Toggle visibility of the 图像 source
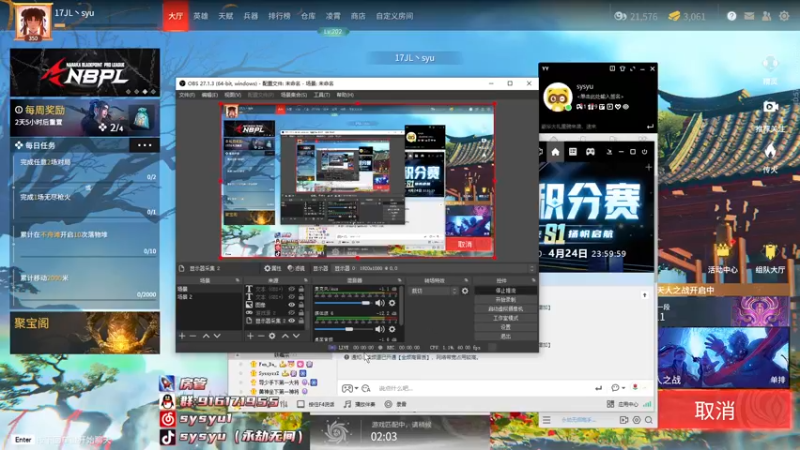The width and height of the screenshot is (800, 450). pos(291,305)
